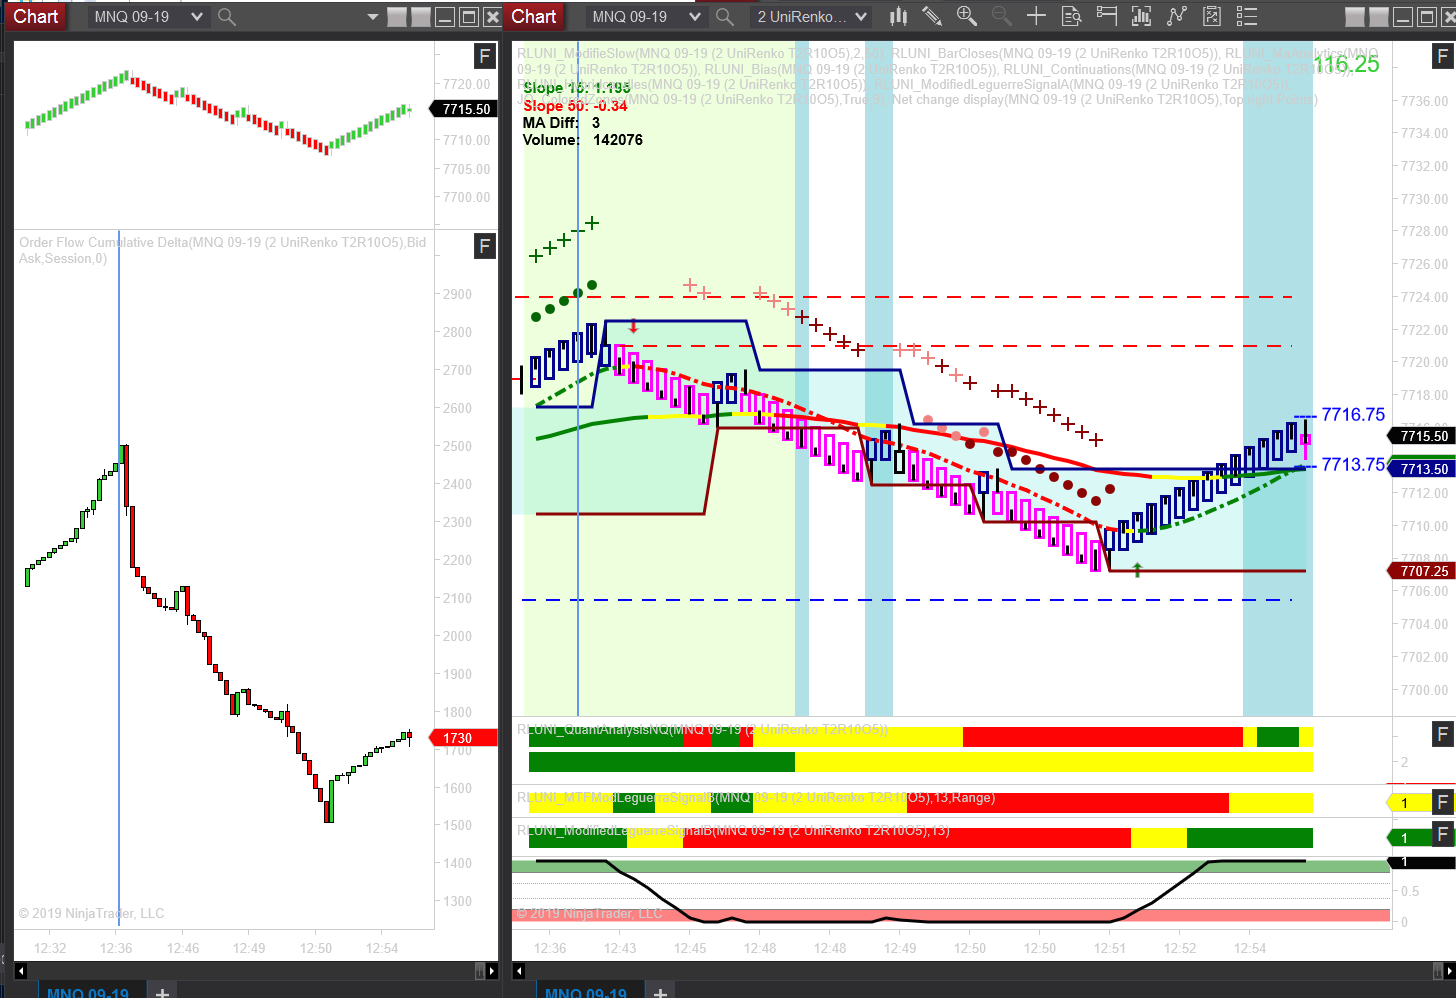
Task: Open the Chart menu in left window
Action: [36, 16]
